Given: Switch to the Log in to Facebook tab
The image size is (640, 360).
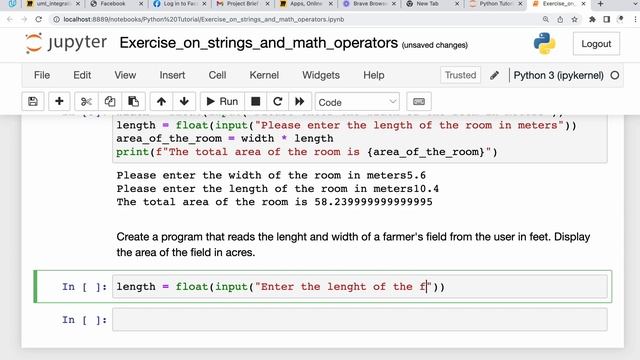Looking at the screenshot, I should coord(180,4).
